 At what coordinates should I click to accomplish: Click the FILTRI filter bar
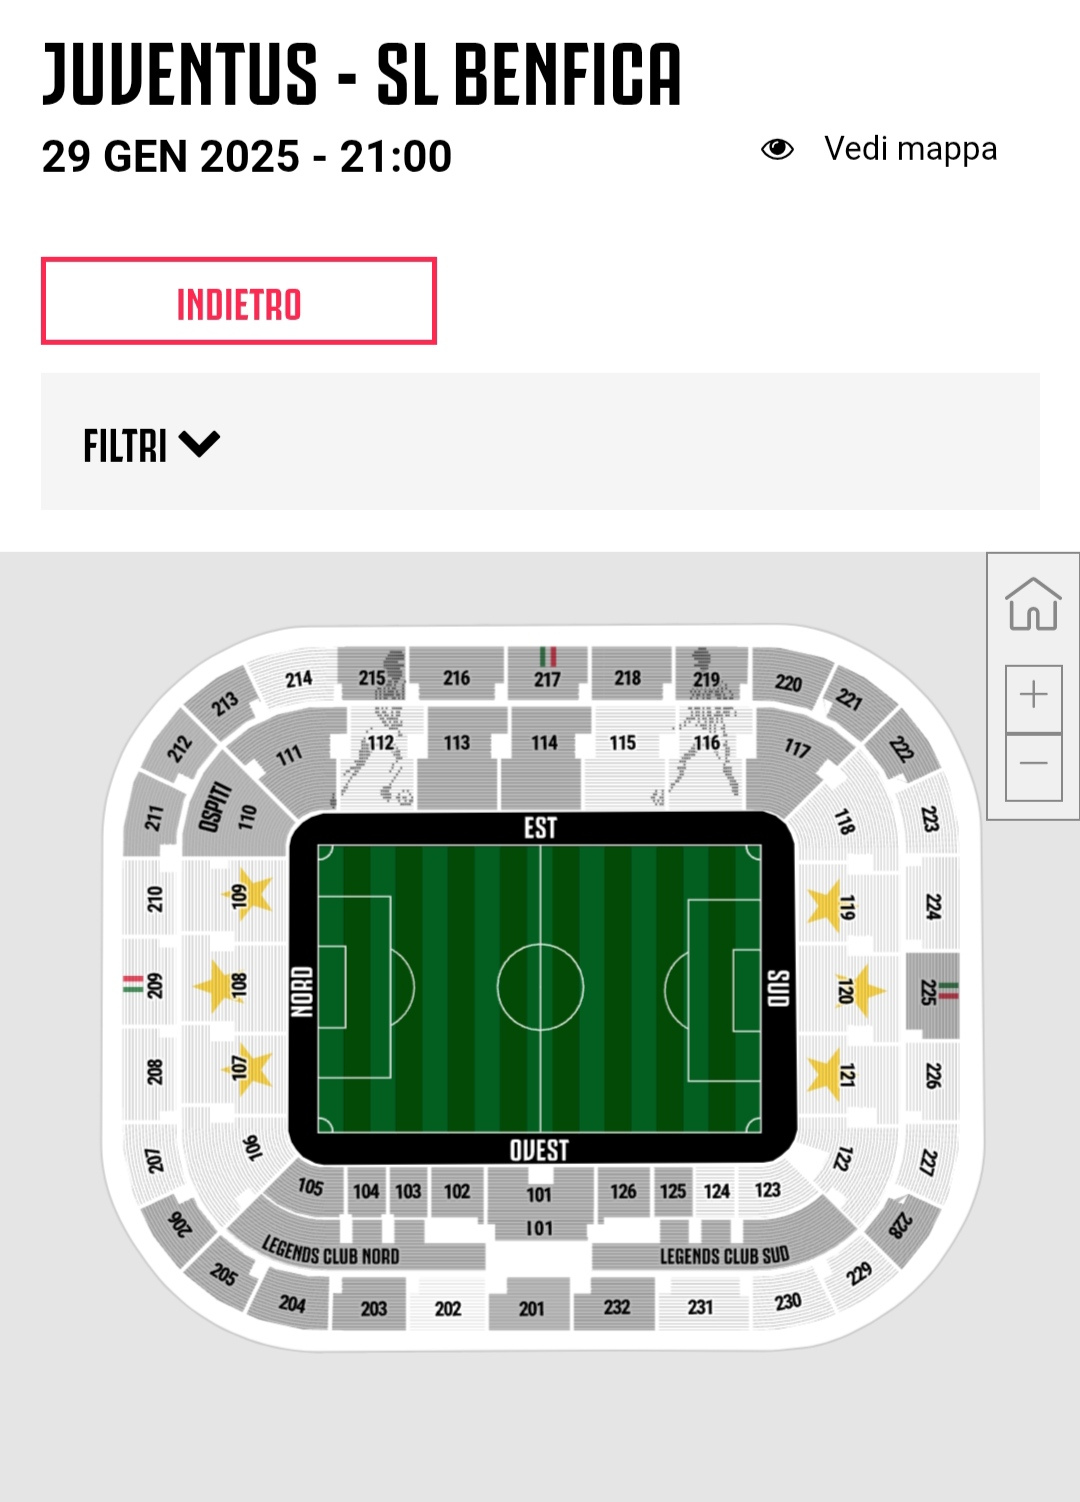pos(540,442)
